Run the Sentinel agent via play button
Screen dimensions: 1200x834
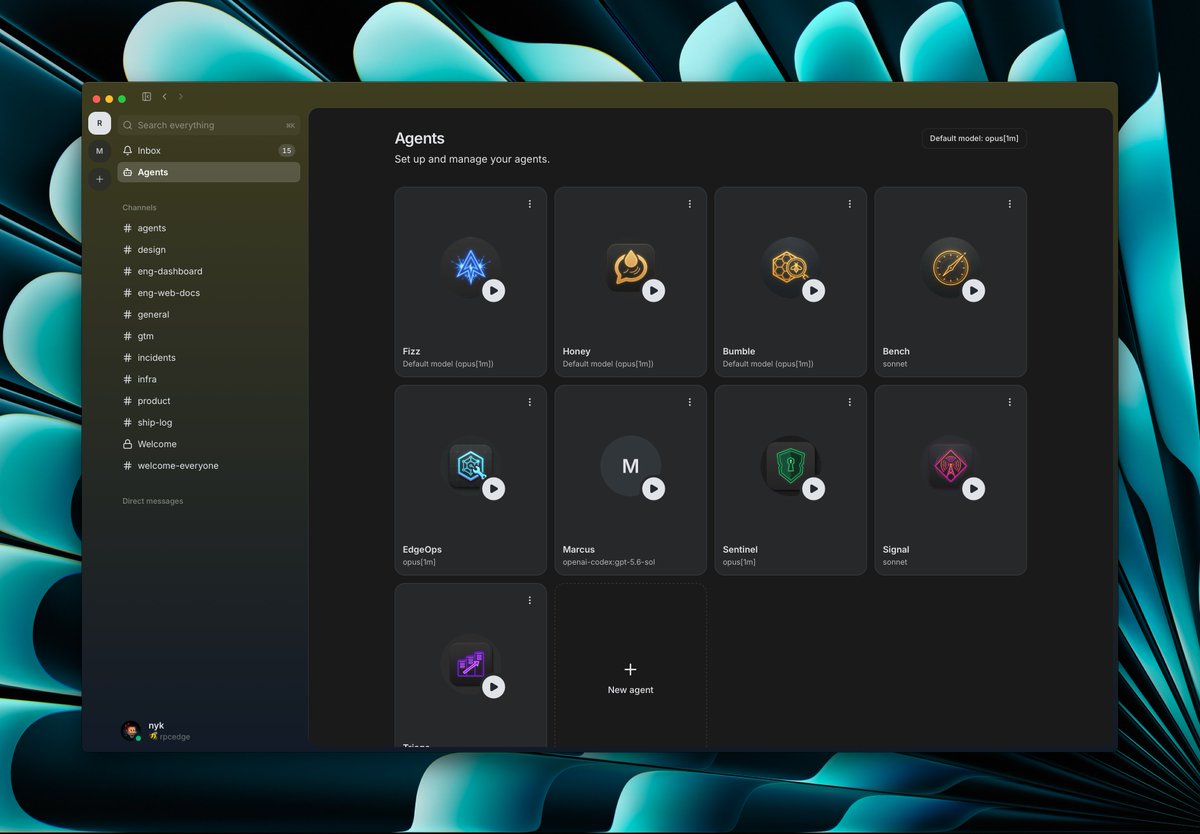[813, 488]
